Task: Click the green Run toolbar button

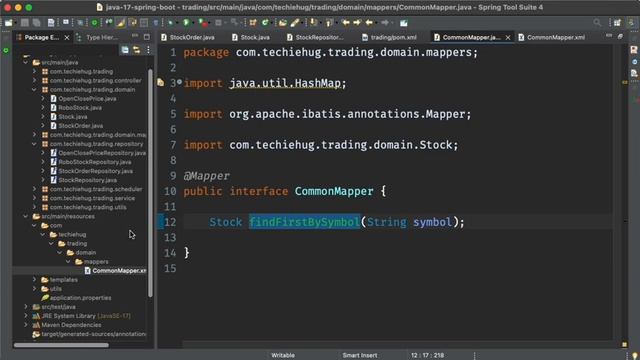Action: 186,23
